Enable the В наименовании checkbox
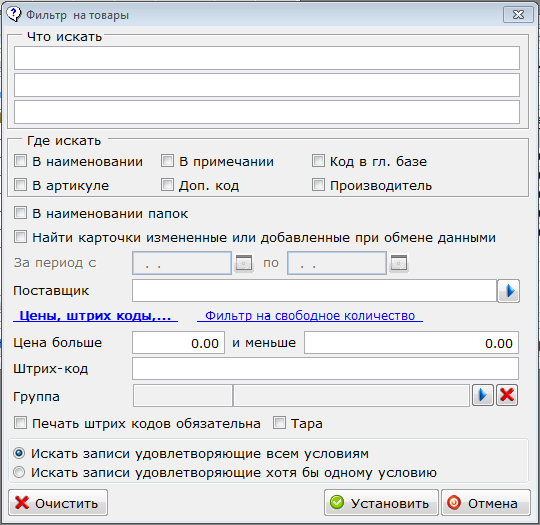 pyautogui.click(x=20, y=161)
